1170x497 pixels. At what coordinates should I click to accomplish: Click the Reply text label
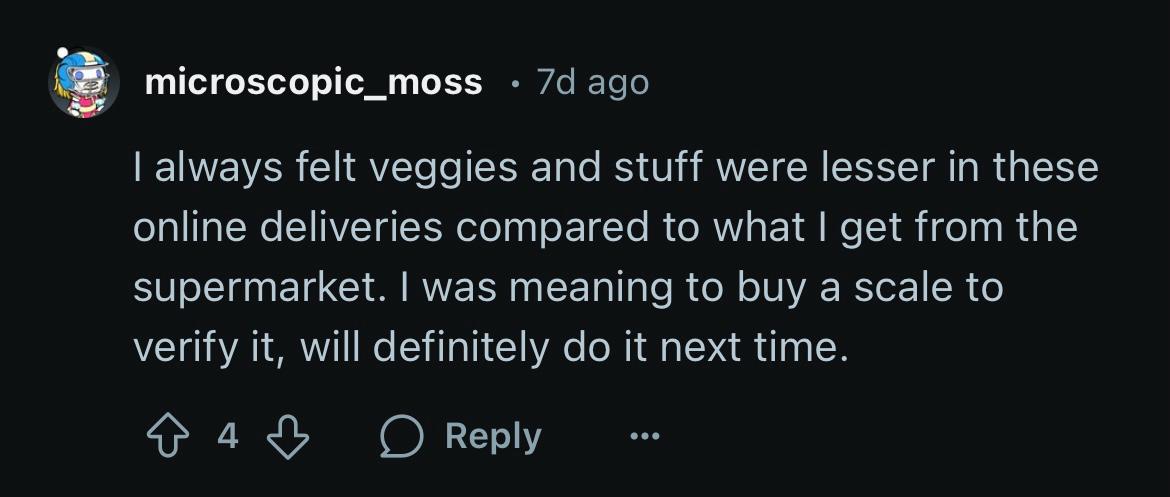(493, 437)
